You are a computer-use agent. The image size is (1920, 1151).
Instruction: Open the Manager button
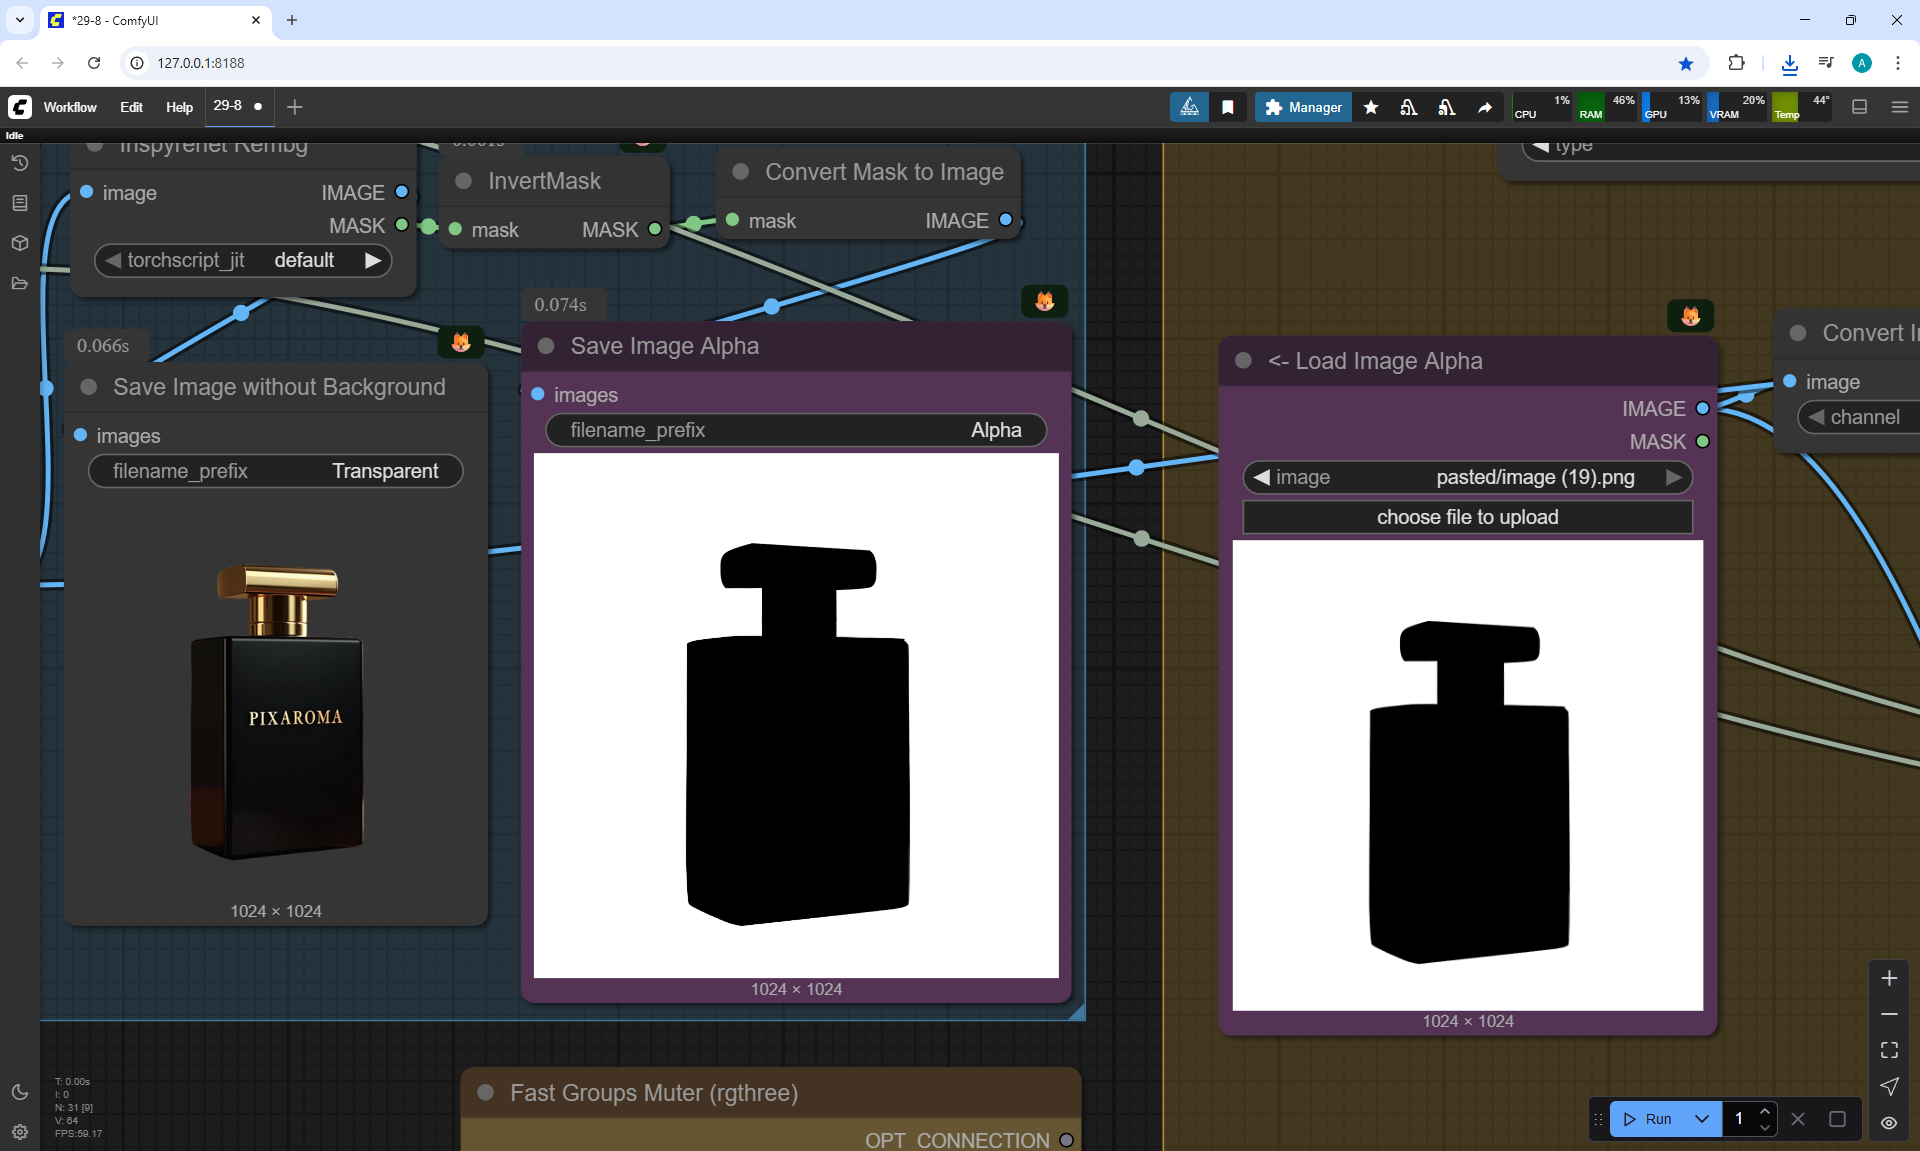coord(1303,107)
